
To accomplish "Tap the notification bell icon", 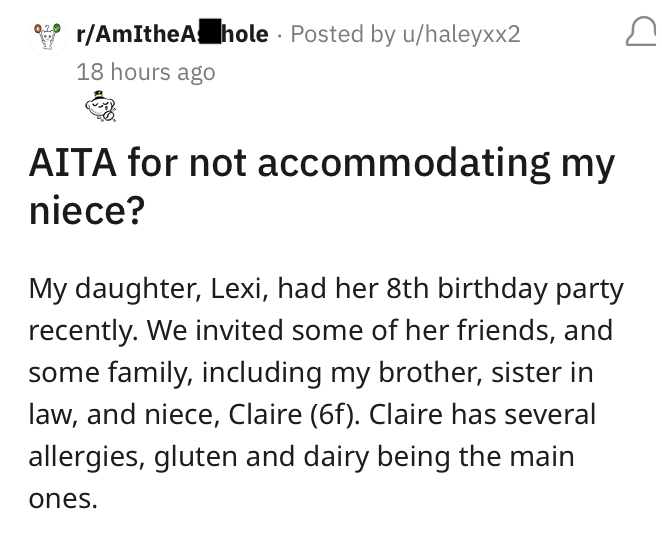I will pyautogui.click(x=641, y=35).
